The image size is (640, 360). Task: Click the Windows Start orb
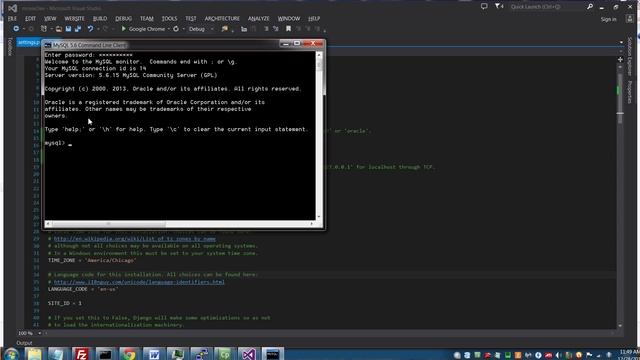tap(10, 354)
